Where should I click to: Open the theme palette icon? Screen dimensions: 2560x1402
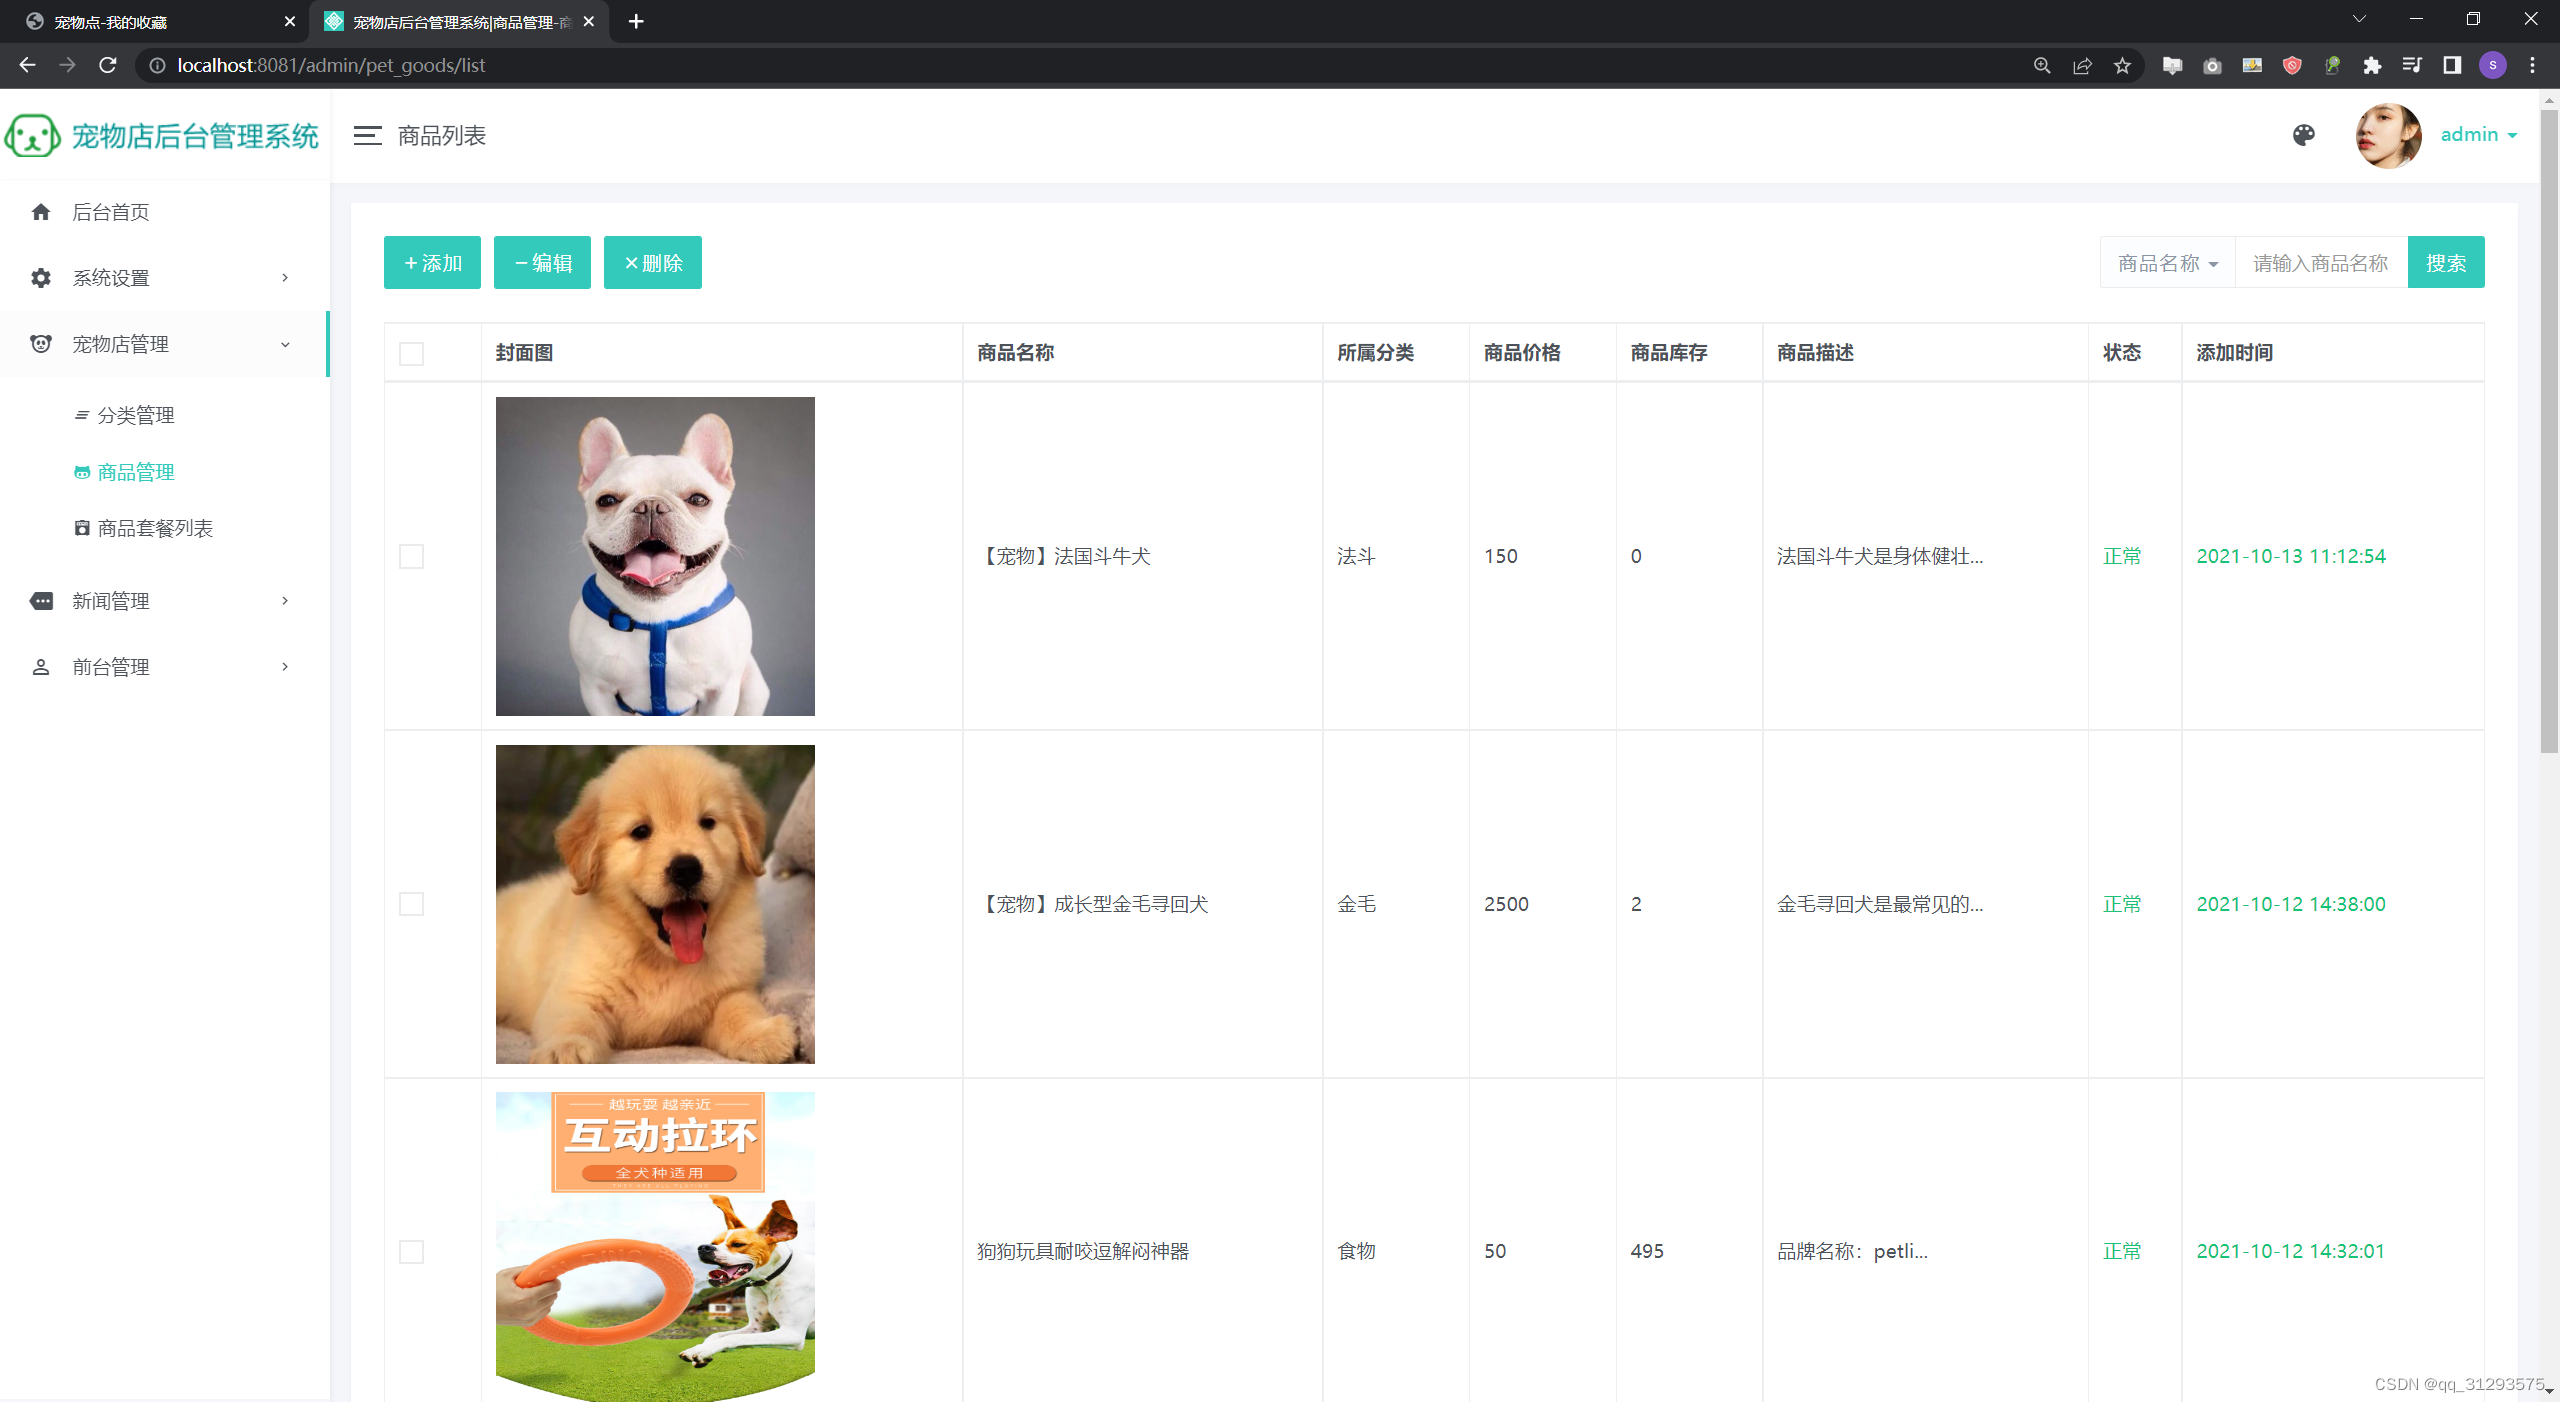pos(2303,135)
